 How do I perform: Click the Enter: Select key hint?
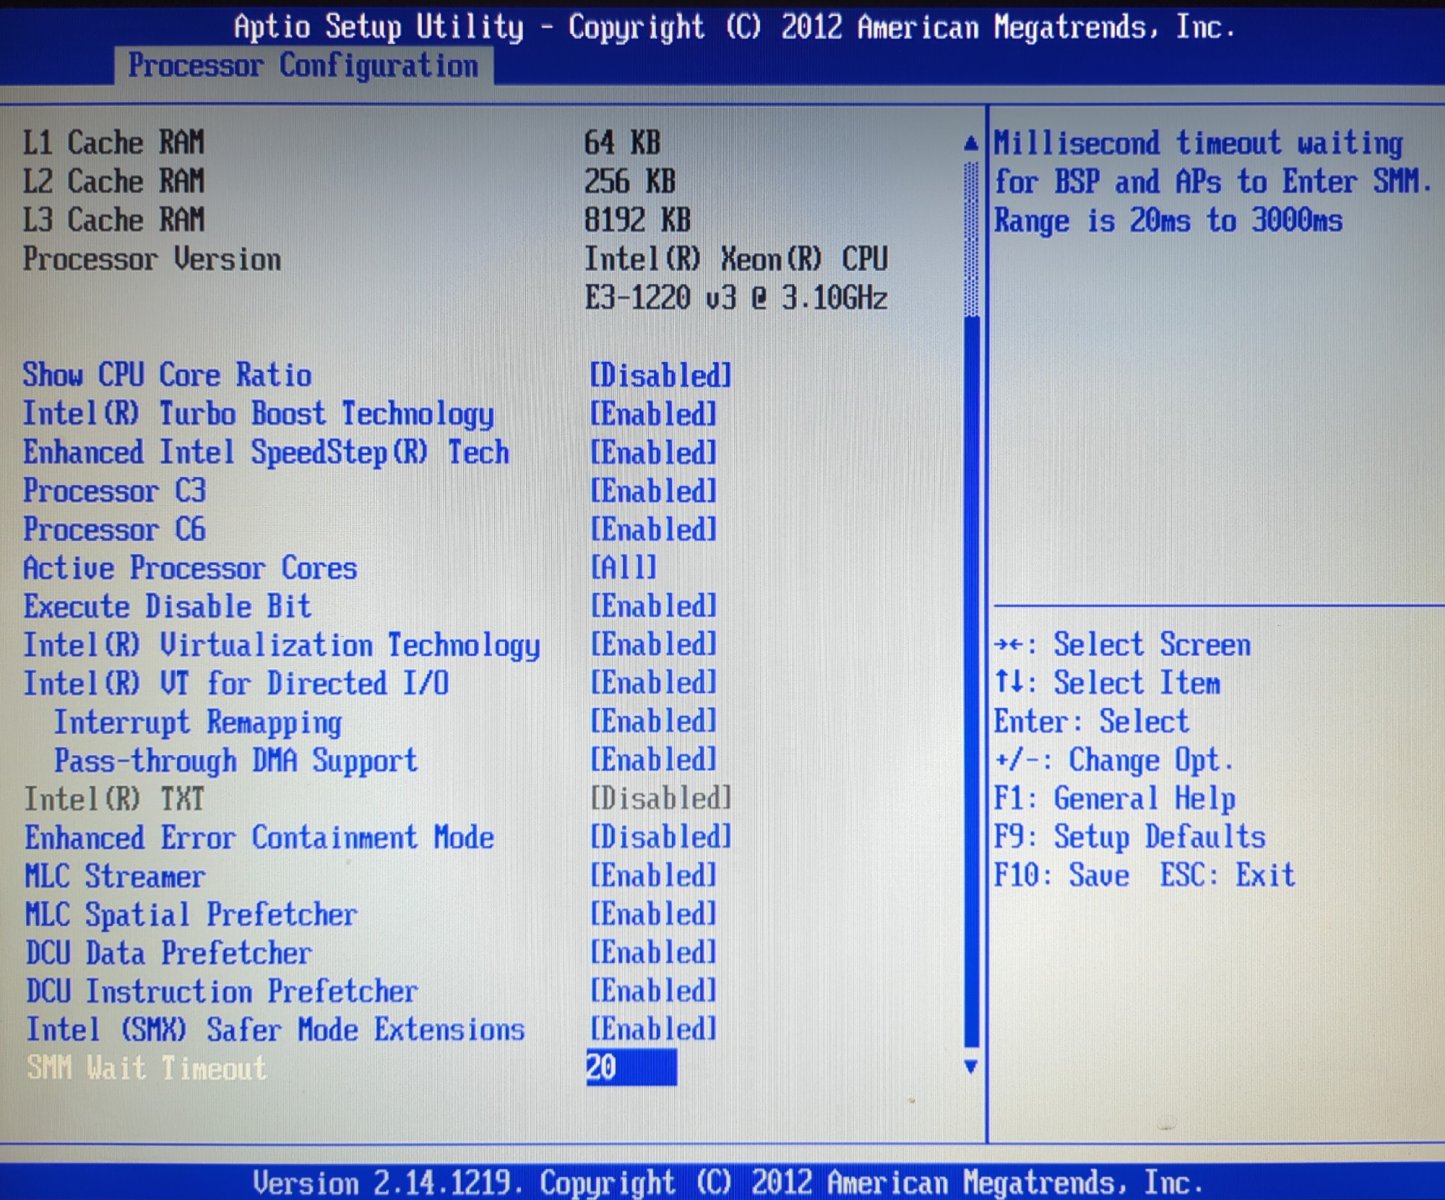[x=1092, y=722]
